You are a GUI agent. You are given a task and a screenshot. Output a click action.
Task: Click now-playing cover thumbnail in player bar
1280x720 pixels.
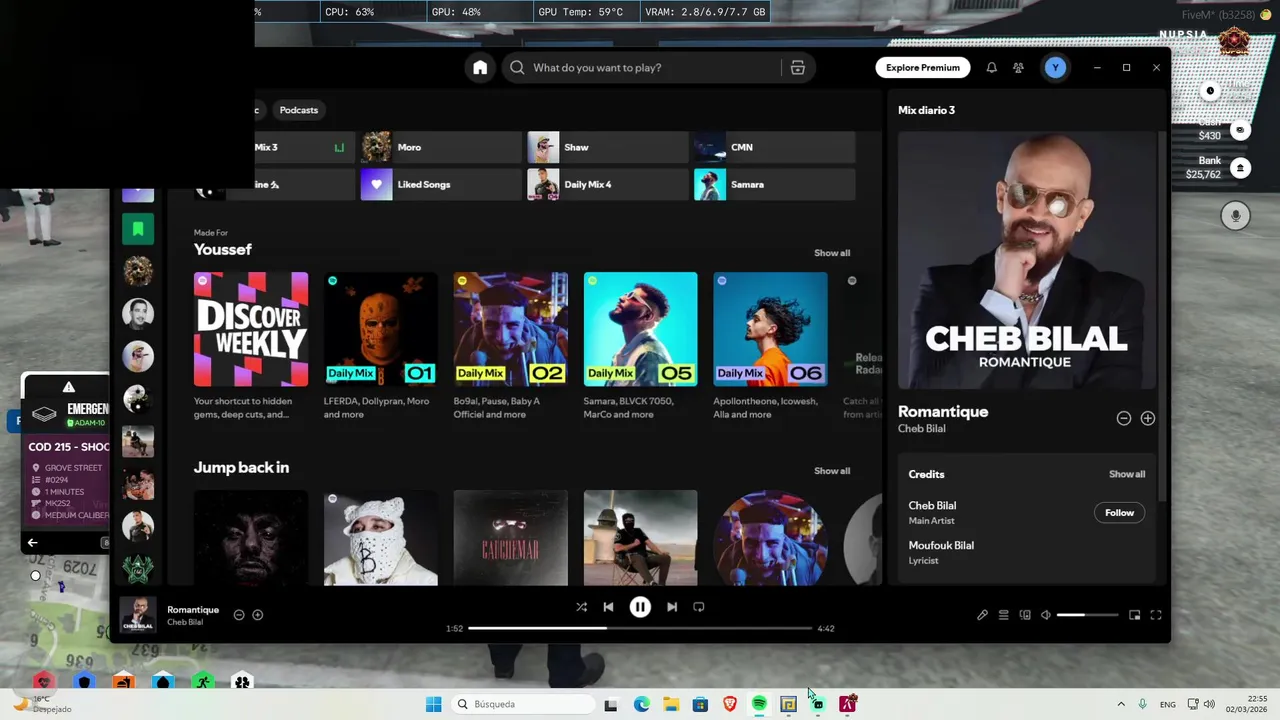click(138, 615)
